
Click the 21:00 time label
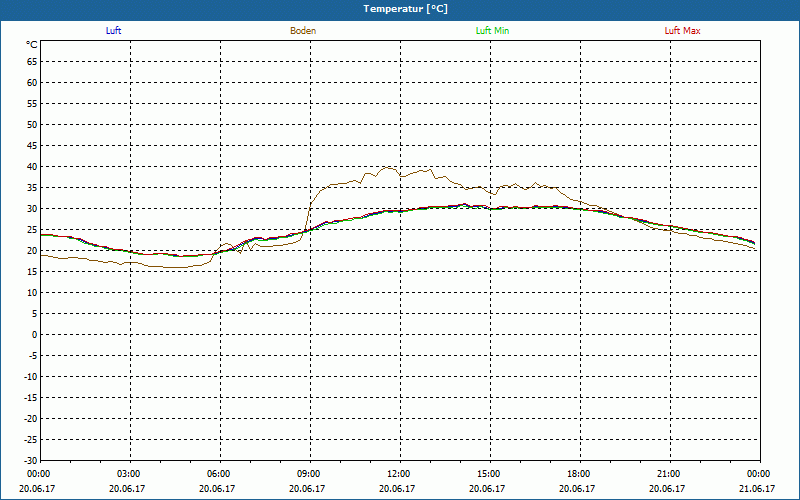click(668, 474)
